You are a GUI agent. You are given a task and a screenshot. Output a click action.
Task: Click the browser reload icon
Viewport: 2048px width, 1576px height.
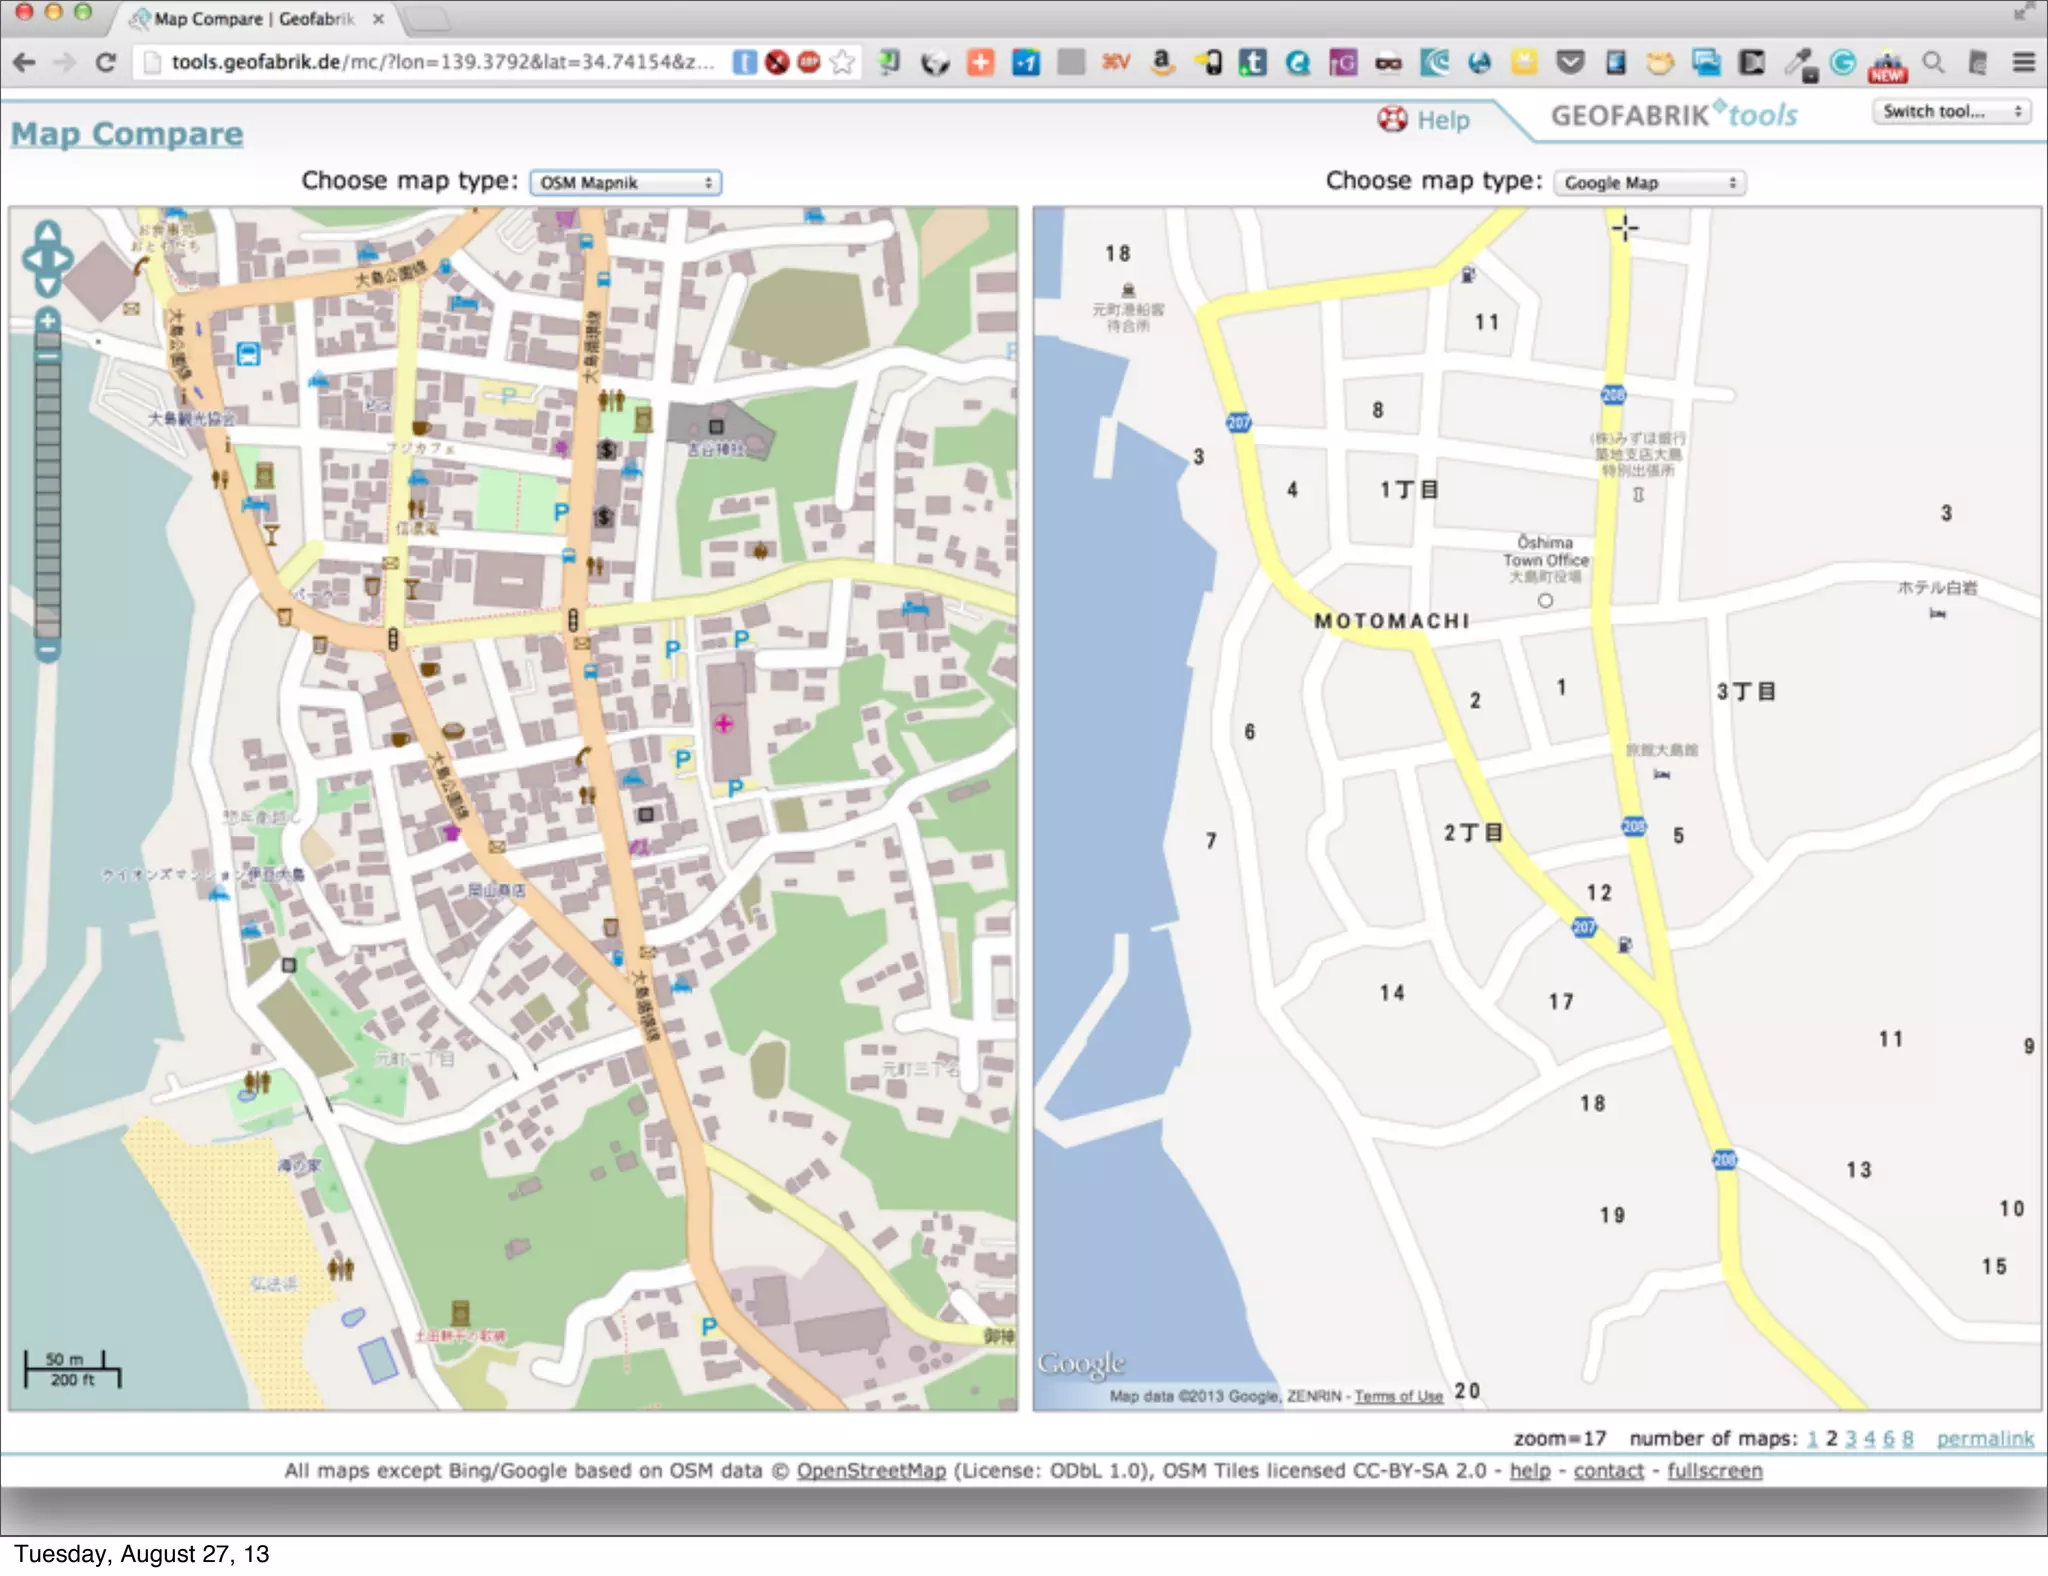(x=106, y=62)
